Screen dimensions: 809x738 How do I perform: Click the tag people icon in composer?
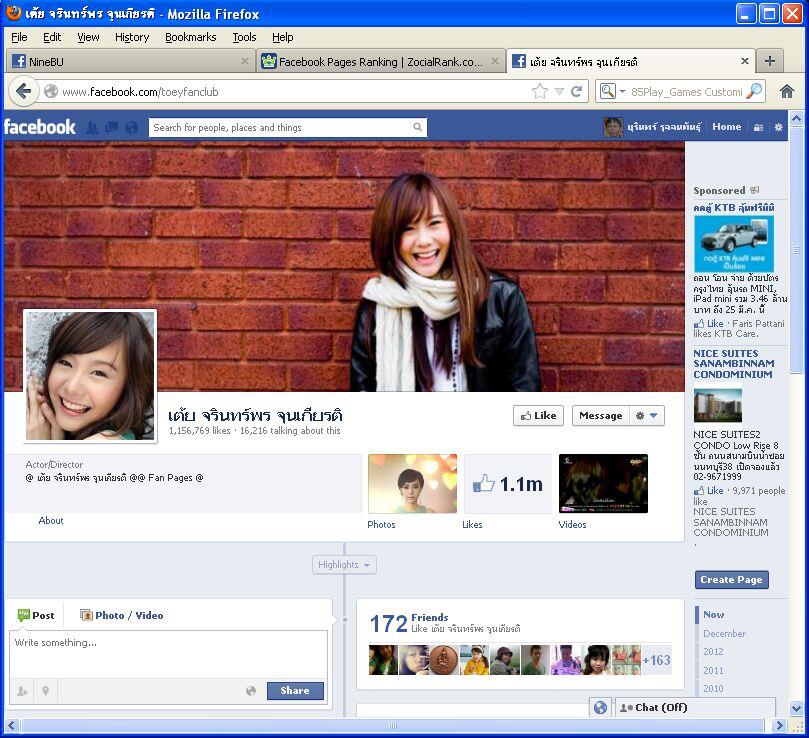point(22,690)
